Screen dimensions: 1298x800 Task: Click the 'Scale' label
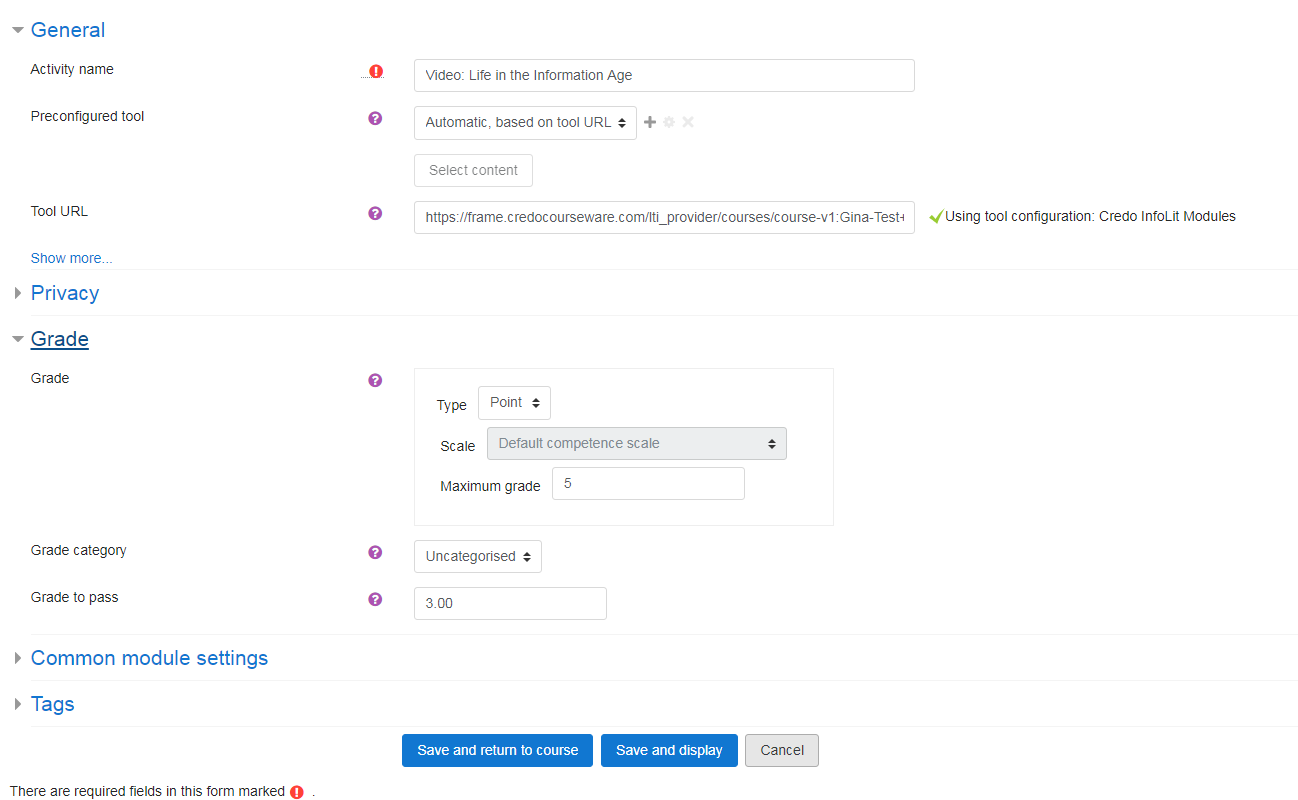point(457,446)
